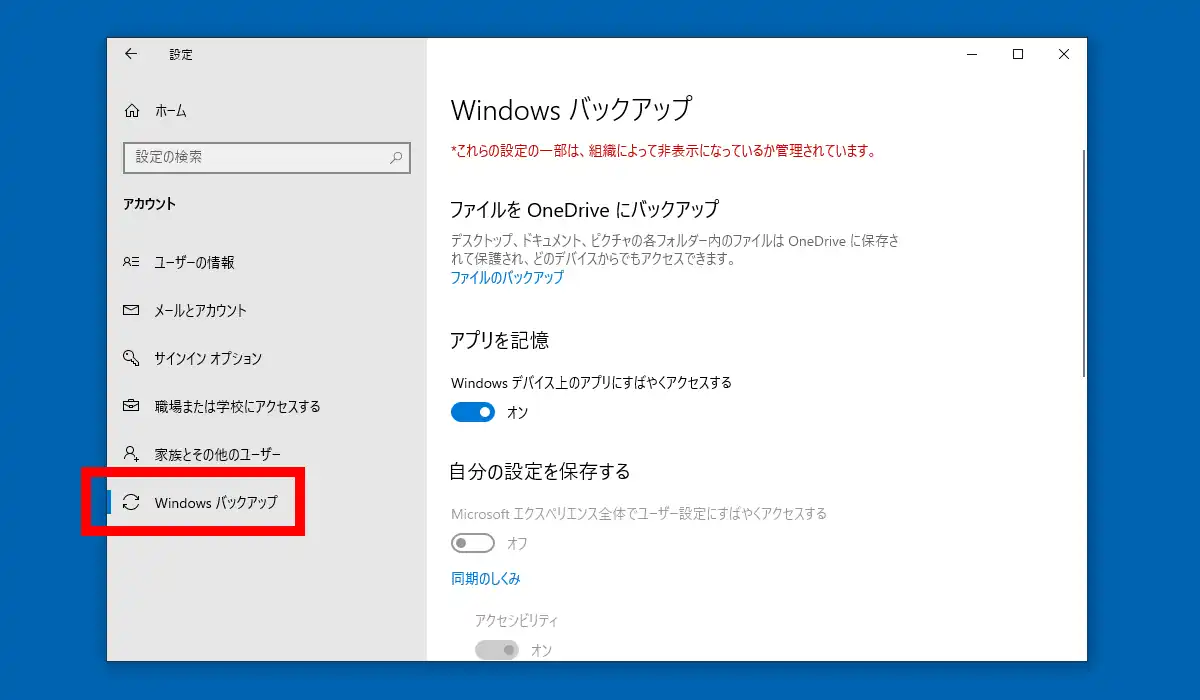Click the アプリを記憶 heading
Image resolution: width=1200 pixels, height=700 pixels.
(500, 340)
